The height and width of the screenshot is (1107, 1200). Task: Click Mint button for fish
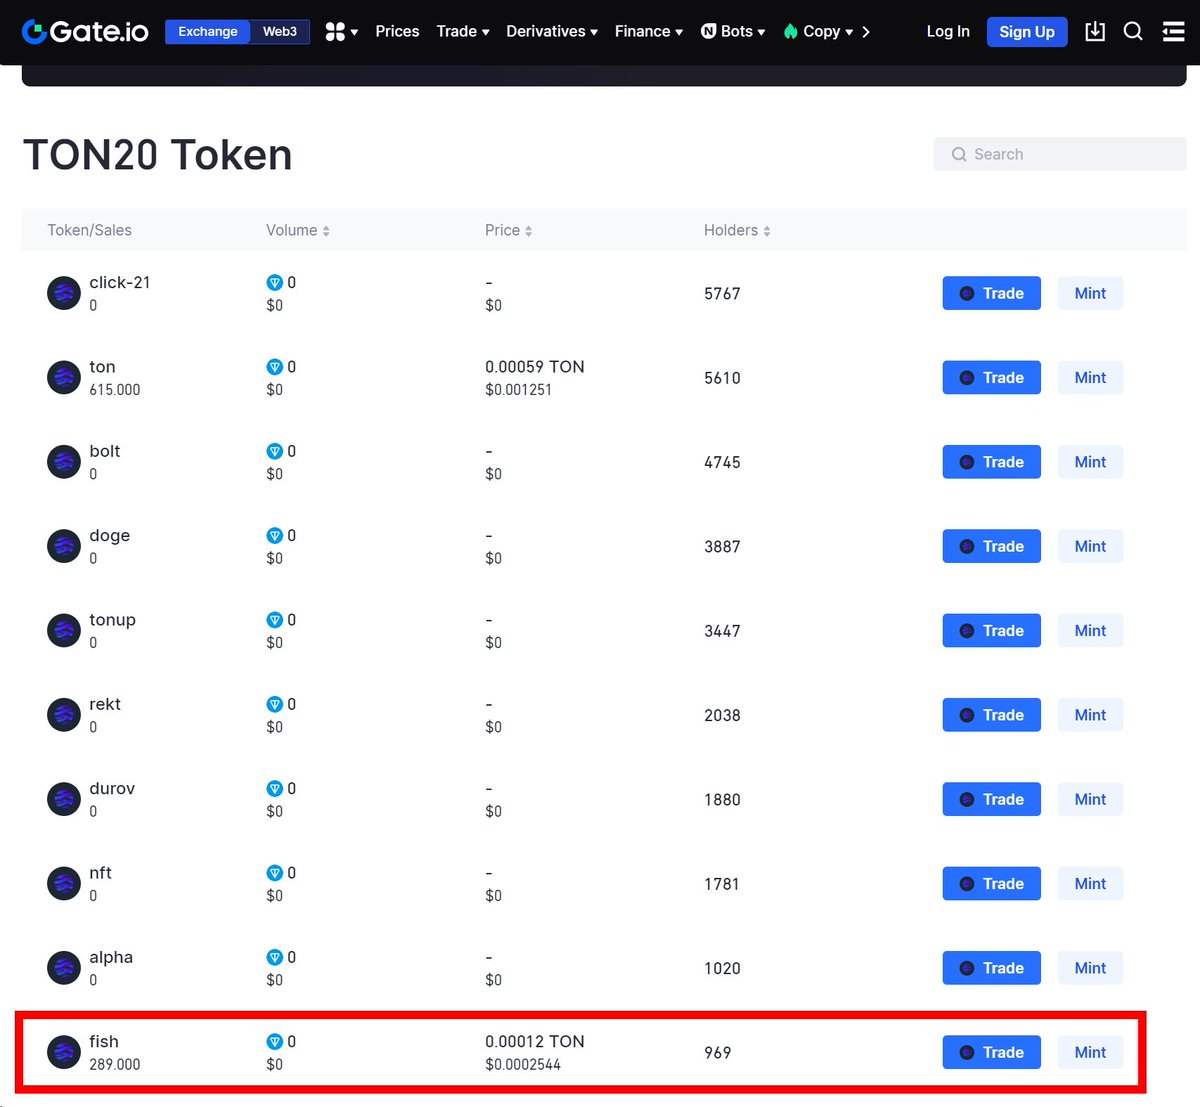[x=1090, y=1052]
